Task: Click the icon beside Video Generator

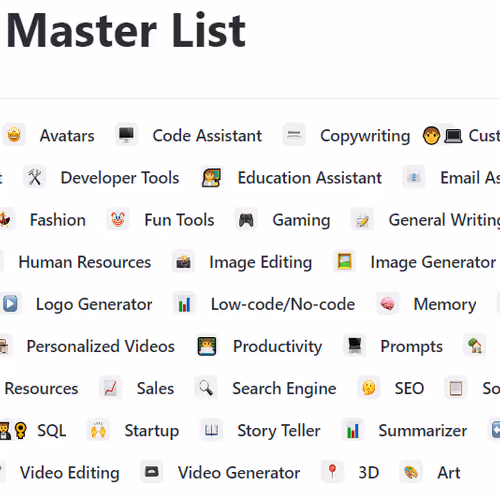Action: coord(152,472)
